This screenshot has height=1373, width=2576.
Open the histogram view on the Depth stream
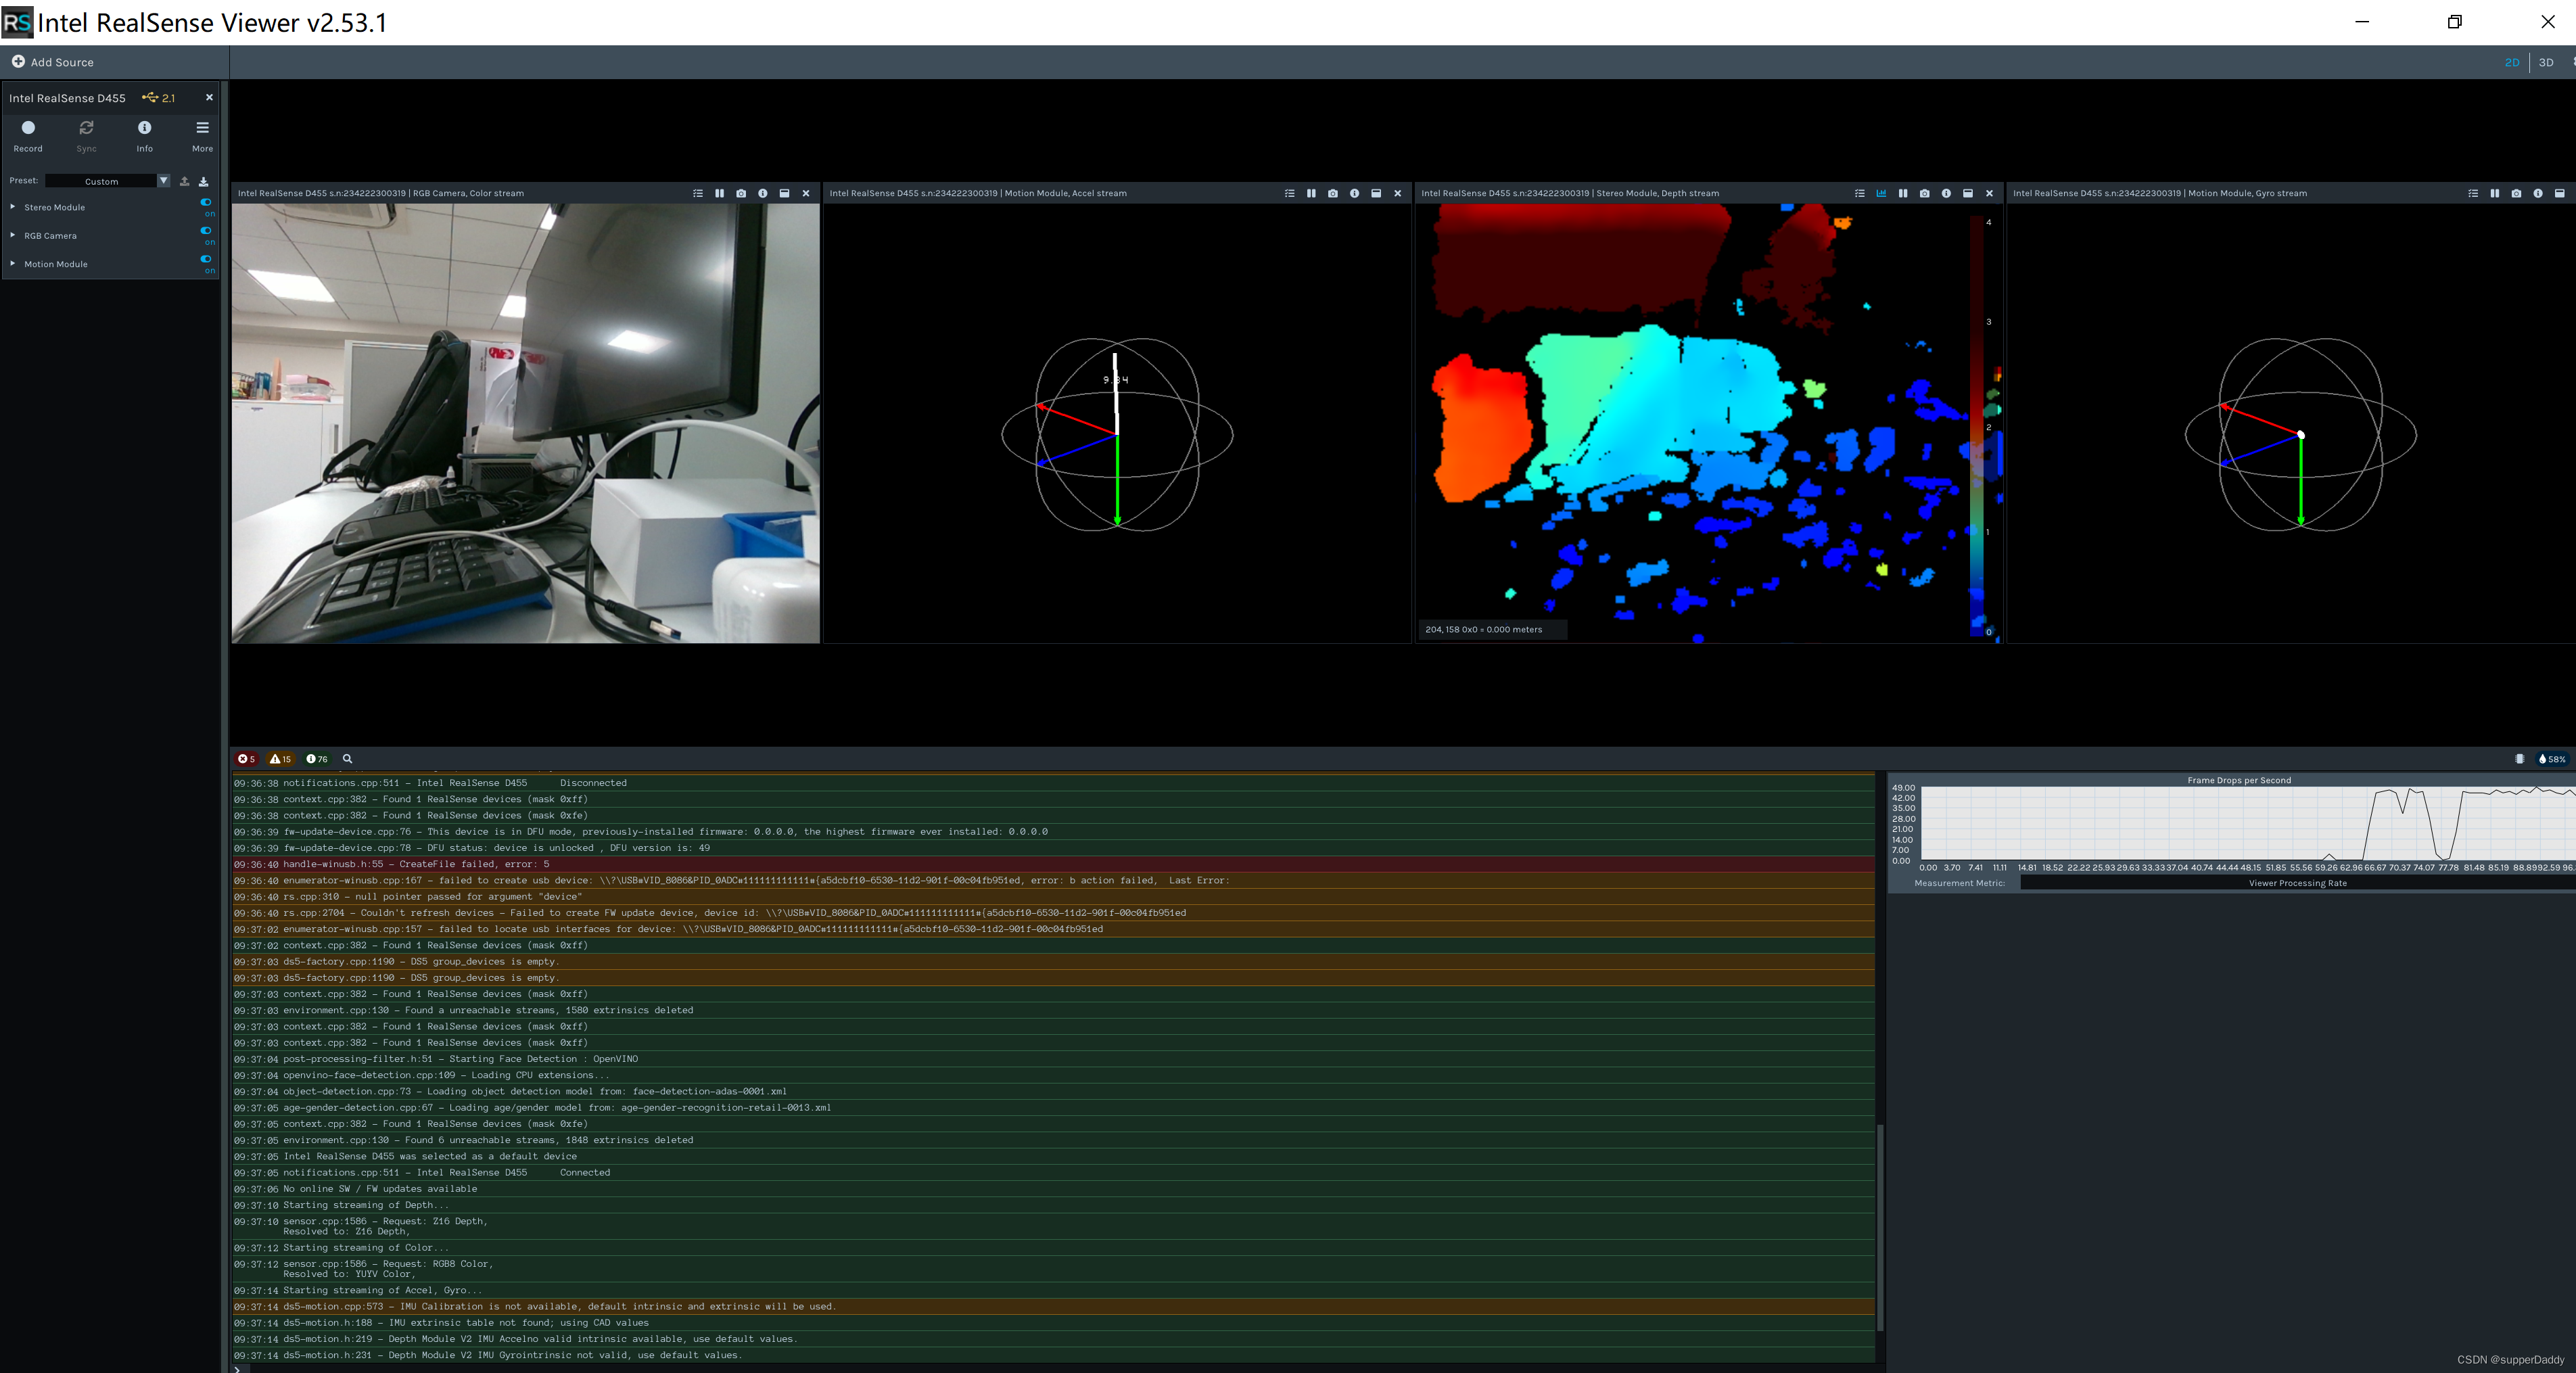[x=1881, y=193]
